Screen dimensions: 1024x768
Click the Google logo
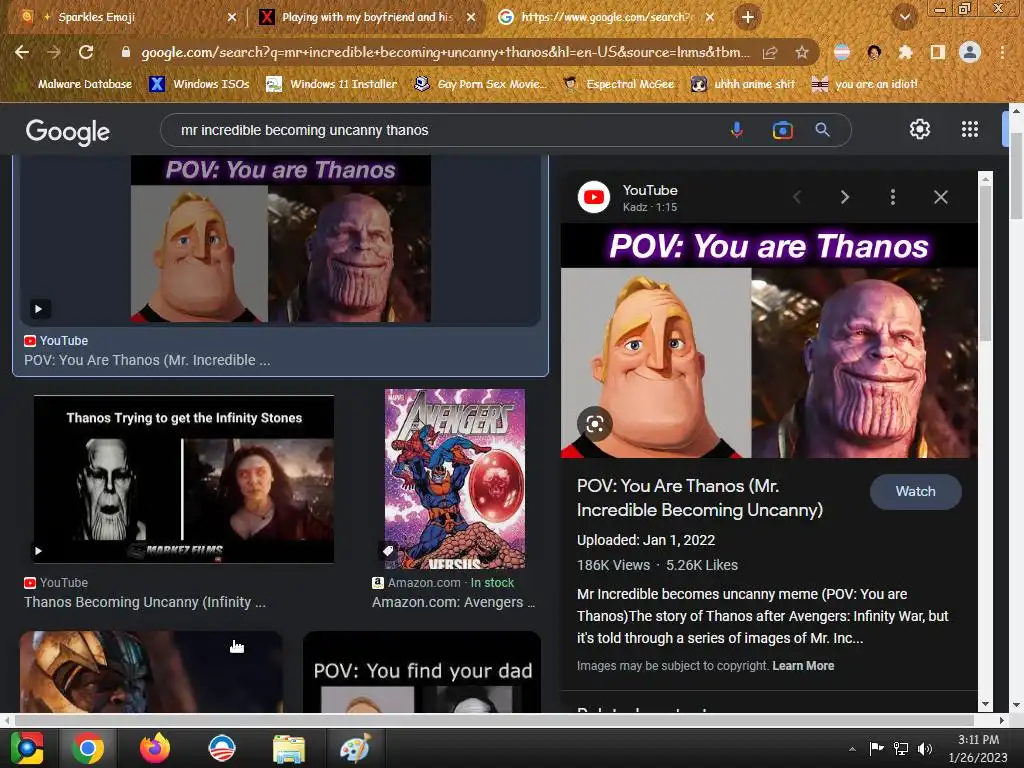(x=68, y=132)
